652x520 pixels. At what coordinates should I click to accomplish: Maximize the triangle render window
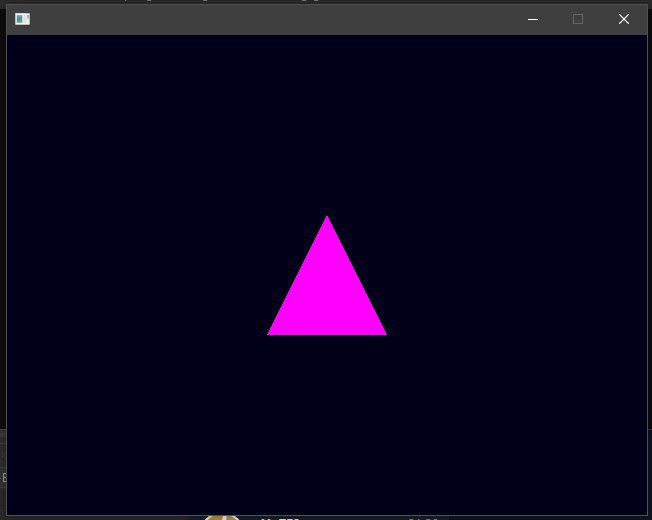(x=578, y=19)
